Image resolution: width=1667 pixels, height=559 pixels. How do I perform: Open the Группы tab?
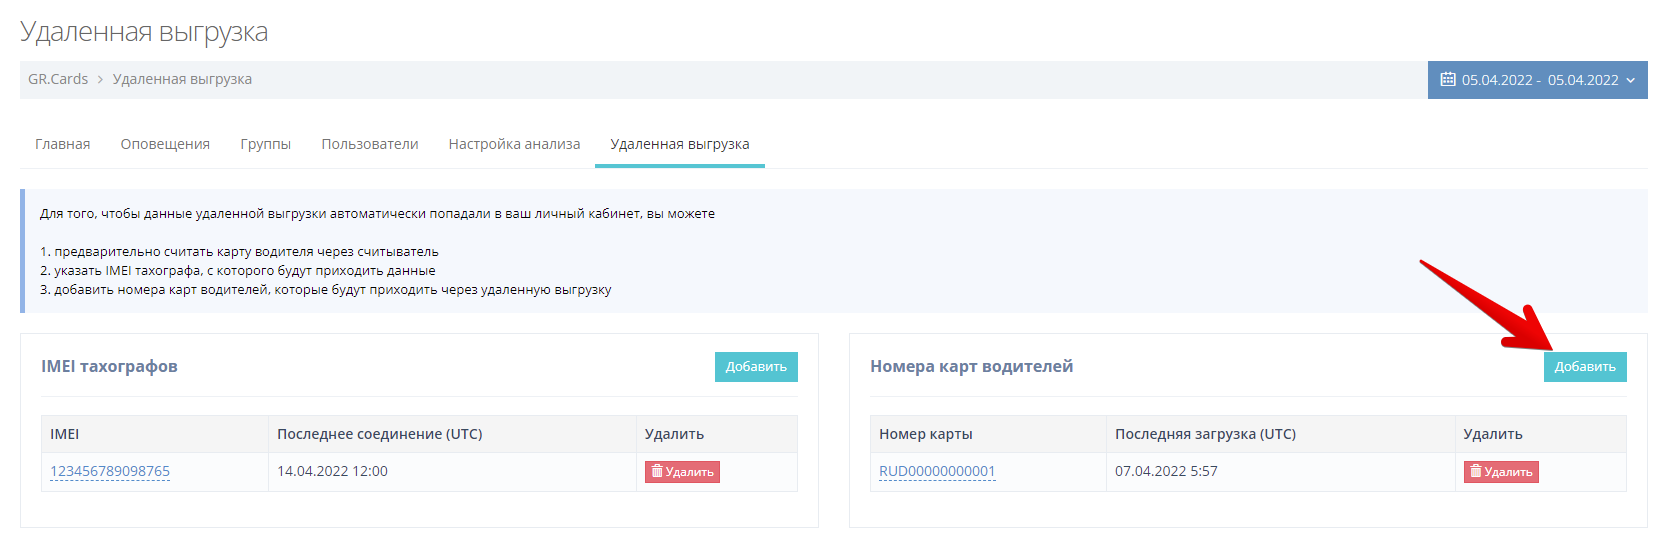pyautogui.click(x=265, y=144)
